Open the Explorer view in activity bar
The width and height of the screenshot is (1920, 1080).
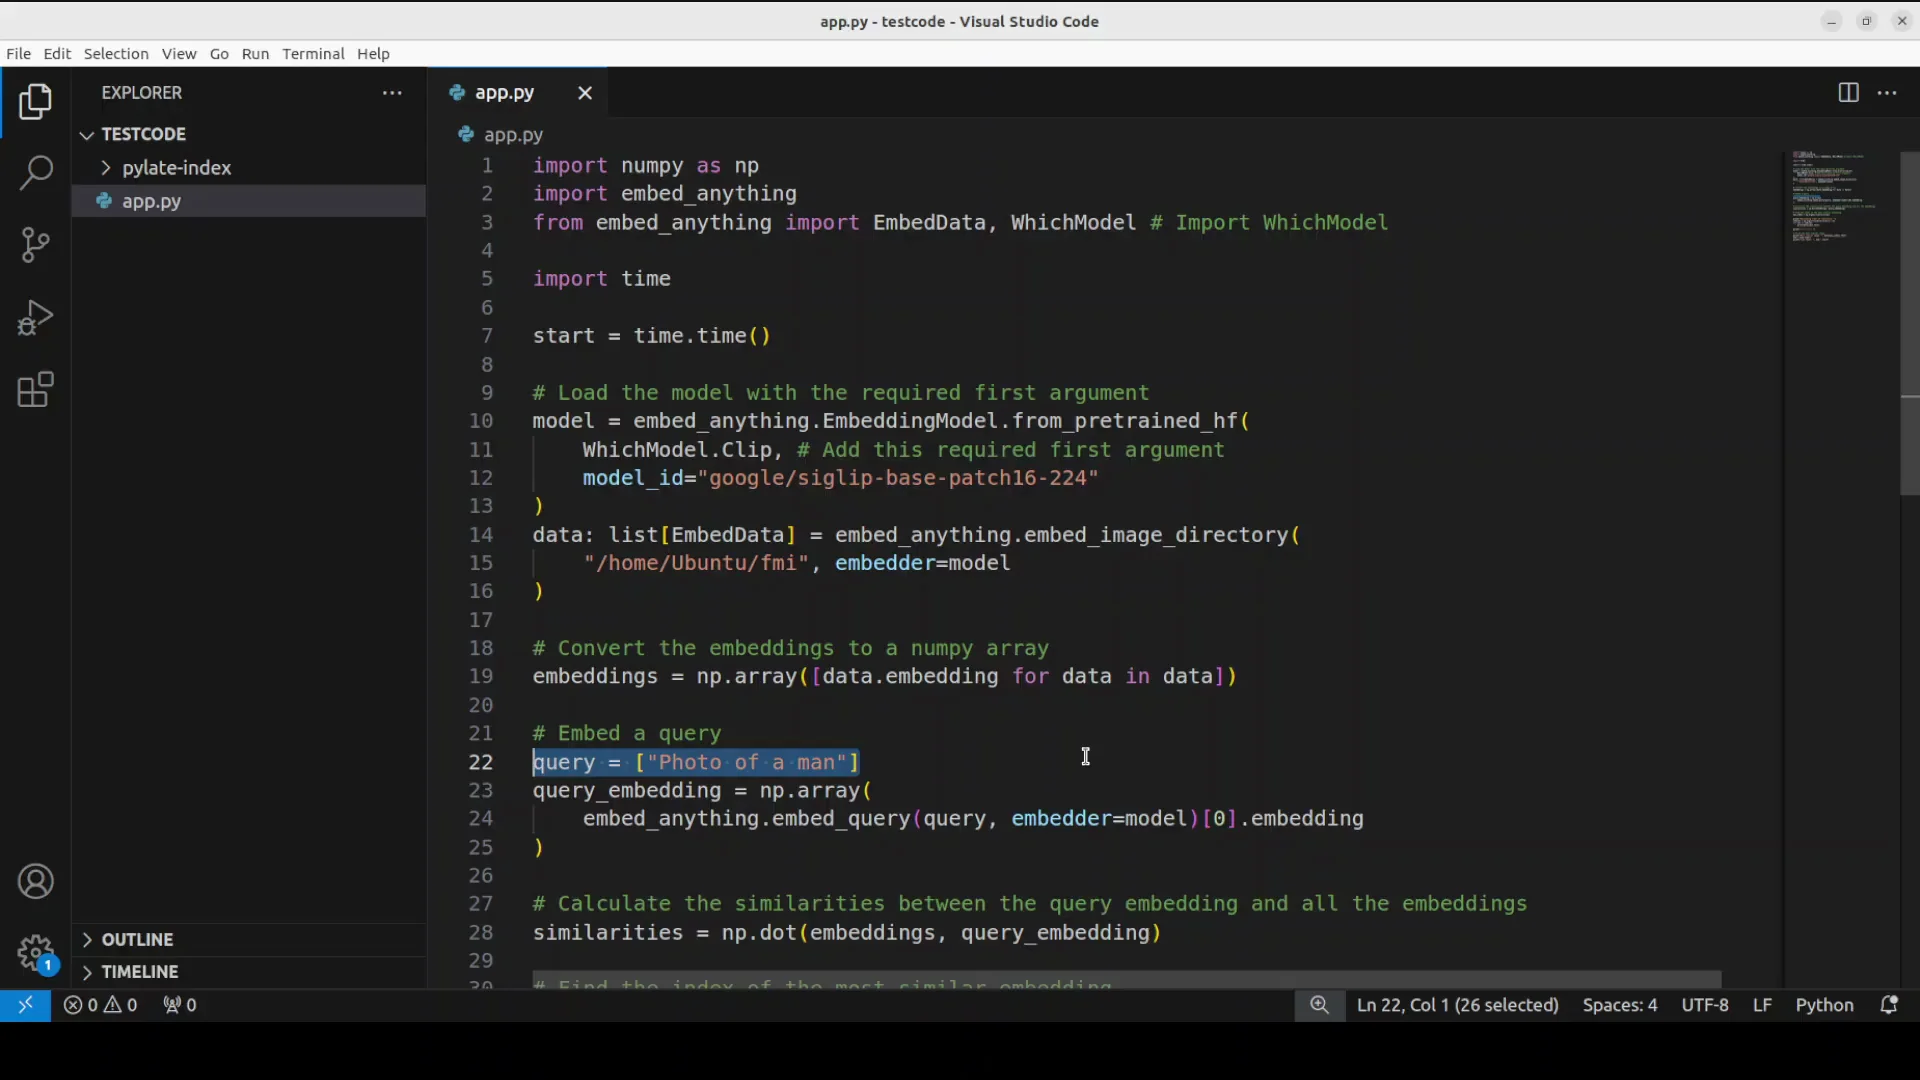tap(36, 102)
